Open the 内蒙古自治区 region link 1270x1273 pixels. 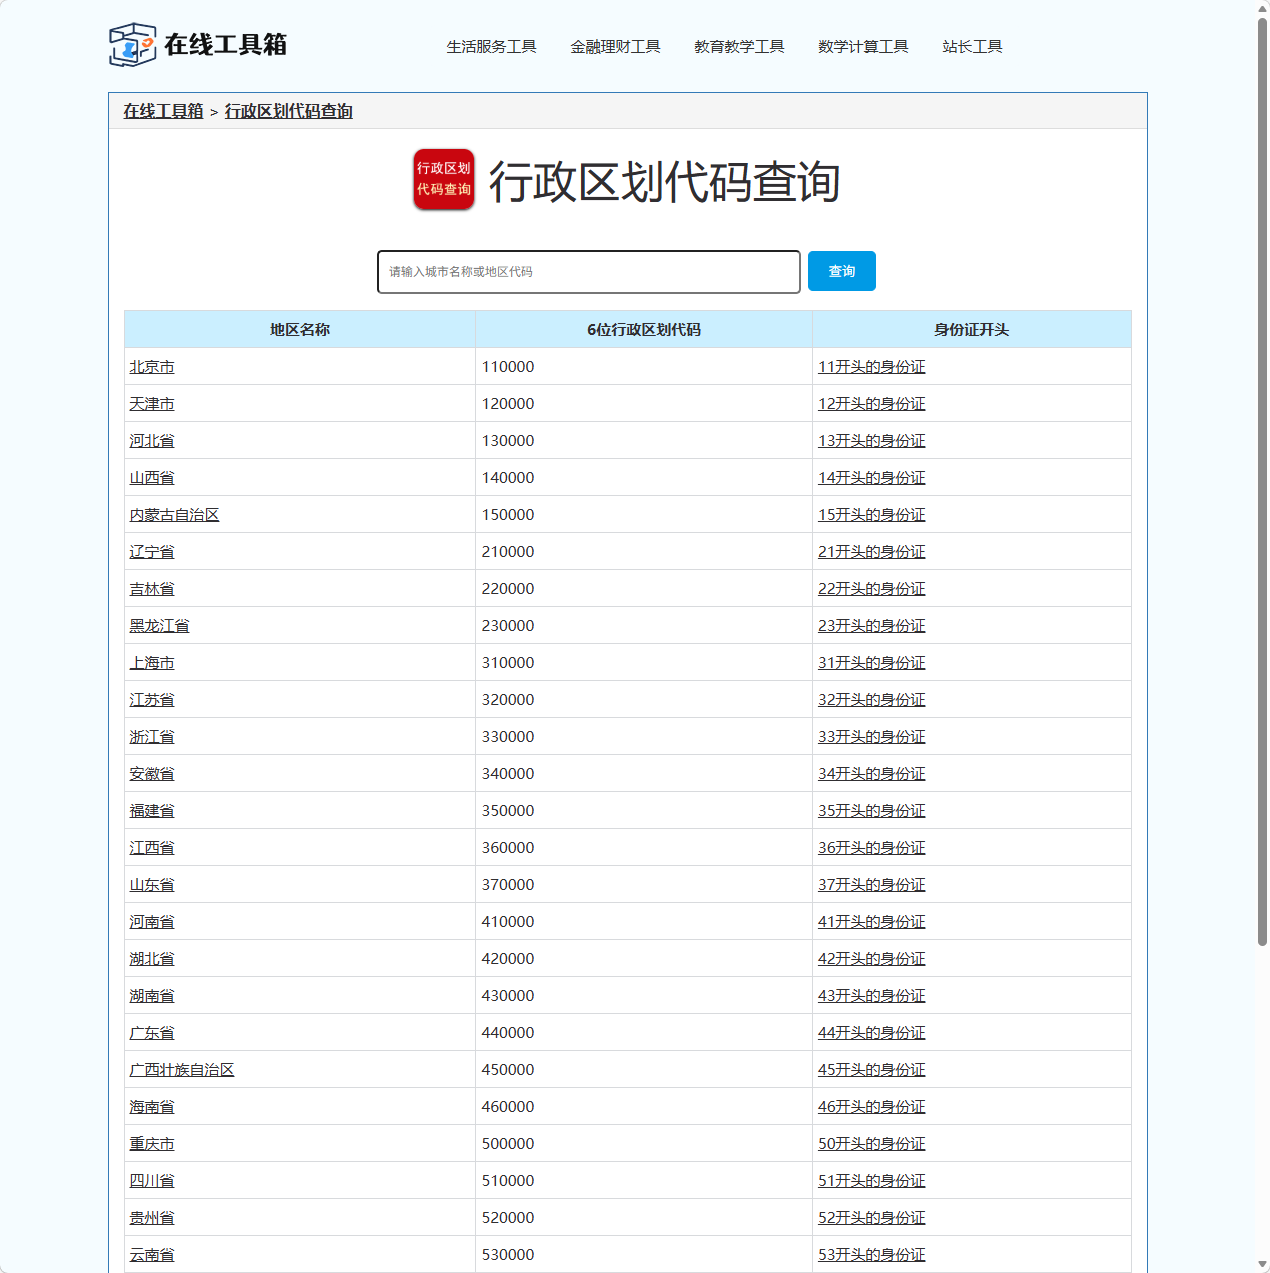tap(175, 514)
